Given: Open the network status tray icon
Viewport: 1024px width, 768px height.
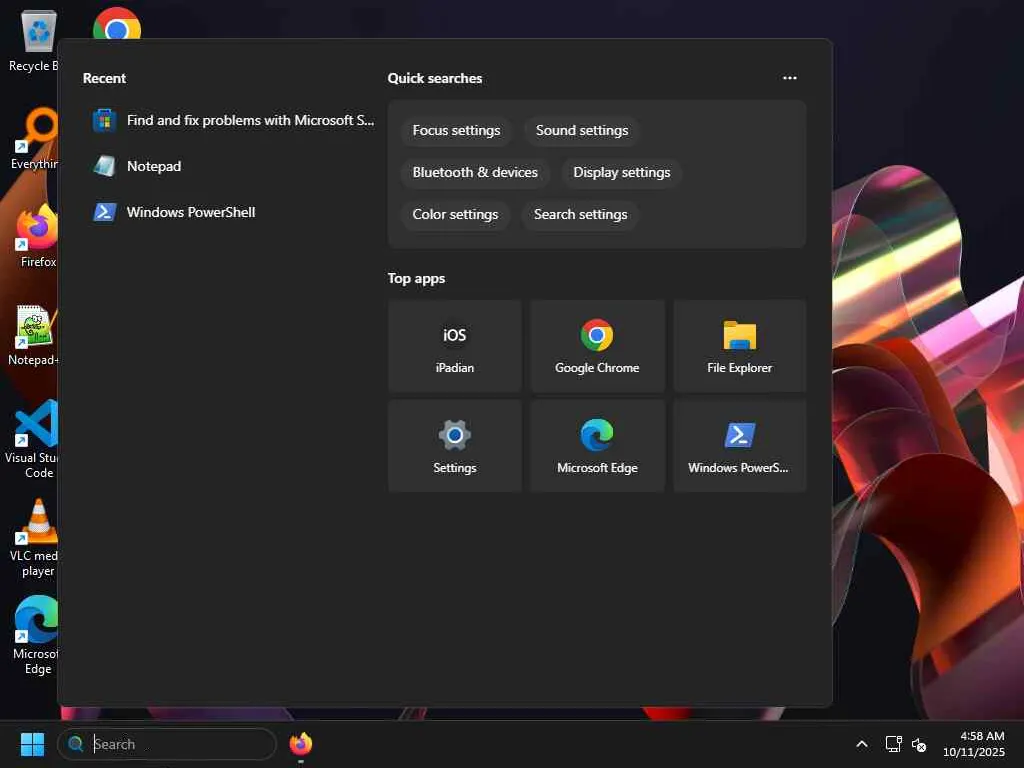Looking at the screenshot, I should (x=893, y=744).
